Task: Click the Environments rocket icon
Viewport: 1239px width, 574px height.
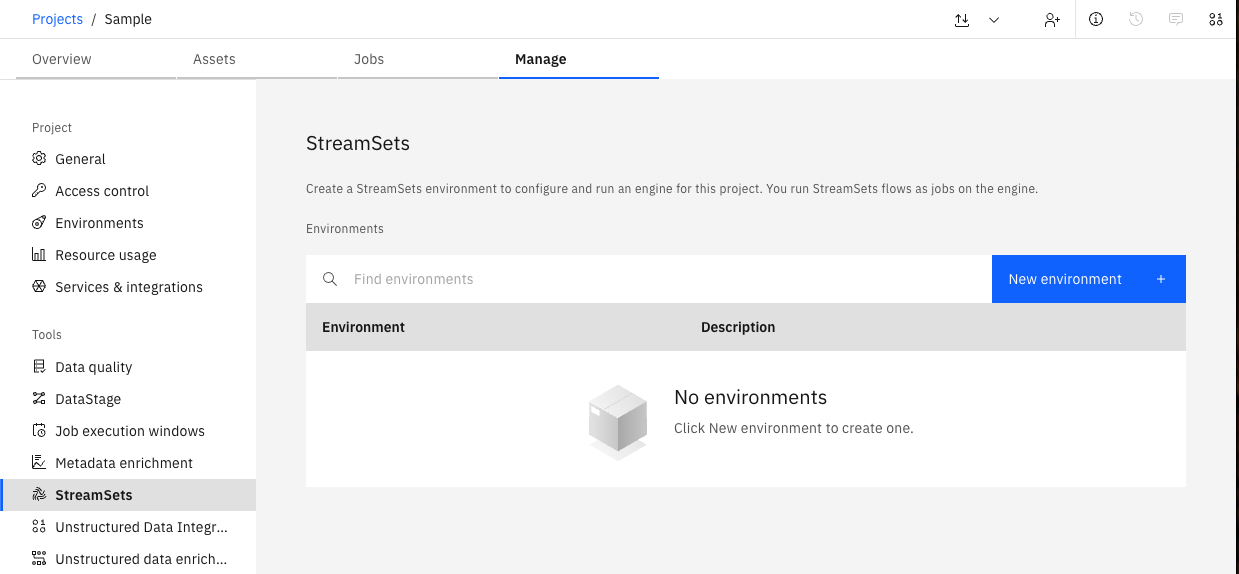Action: pos(39,223)
